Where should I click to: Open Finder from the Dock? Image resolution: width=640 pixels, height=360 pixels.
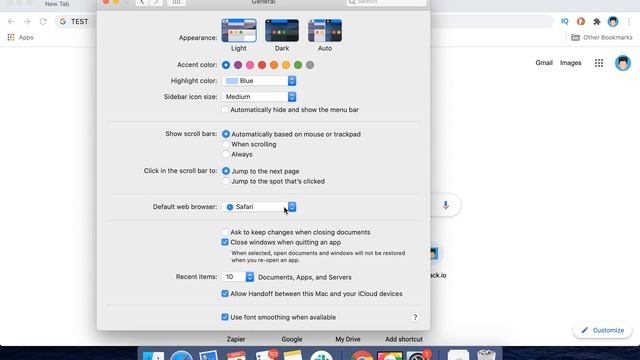pos(153,356)
